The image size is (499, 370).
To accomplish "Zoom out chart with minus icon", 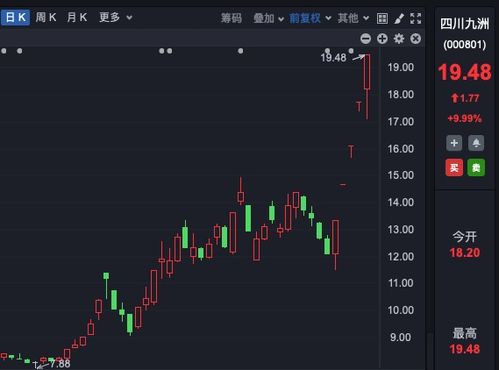I will click(366, 39).
